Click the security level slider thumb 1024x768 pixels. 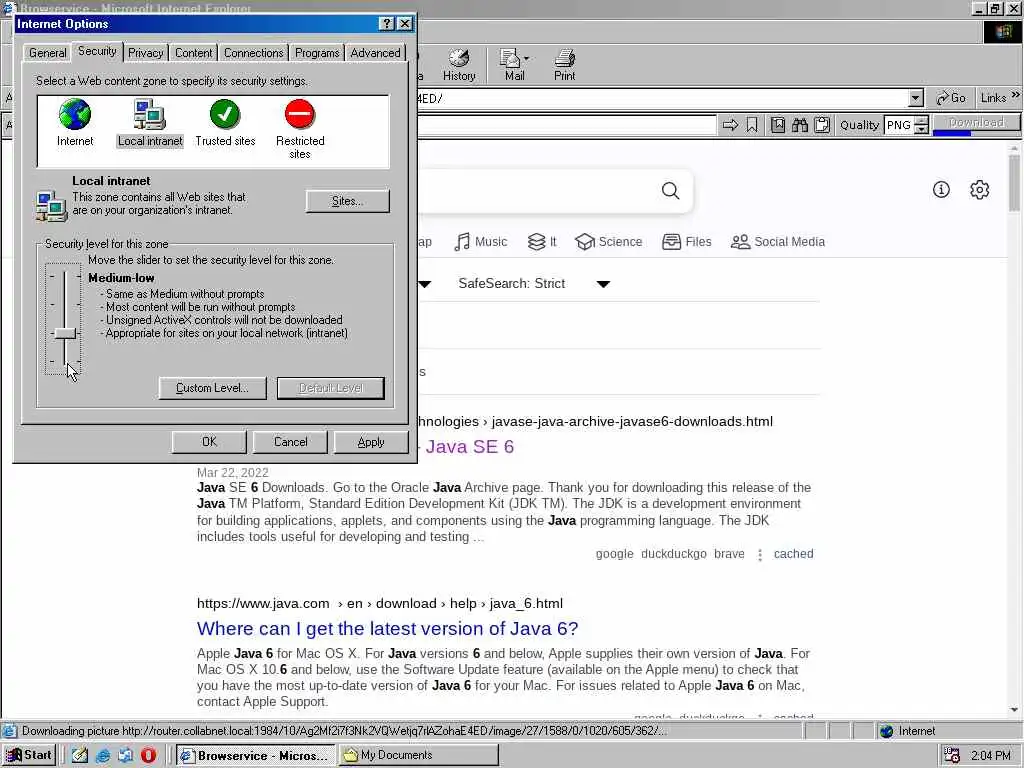click(65, 334)
